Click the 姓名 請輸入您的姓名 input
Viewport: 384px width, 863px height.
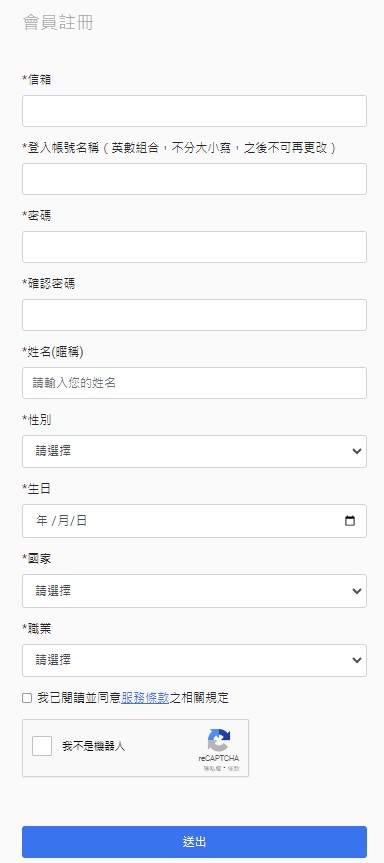(x=194, y=383)
